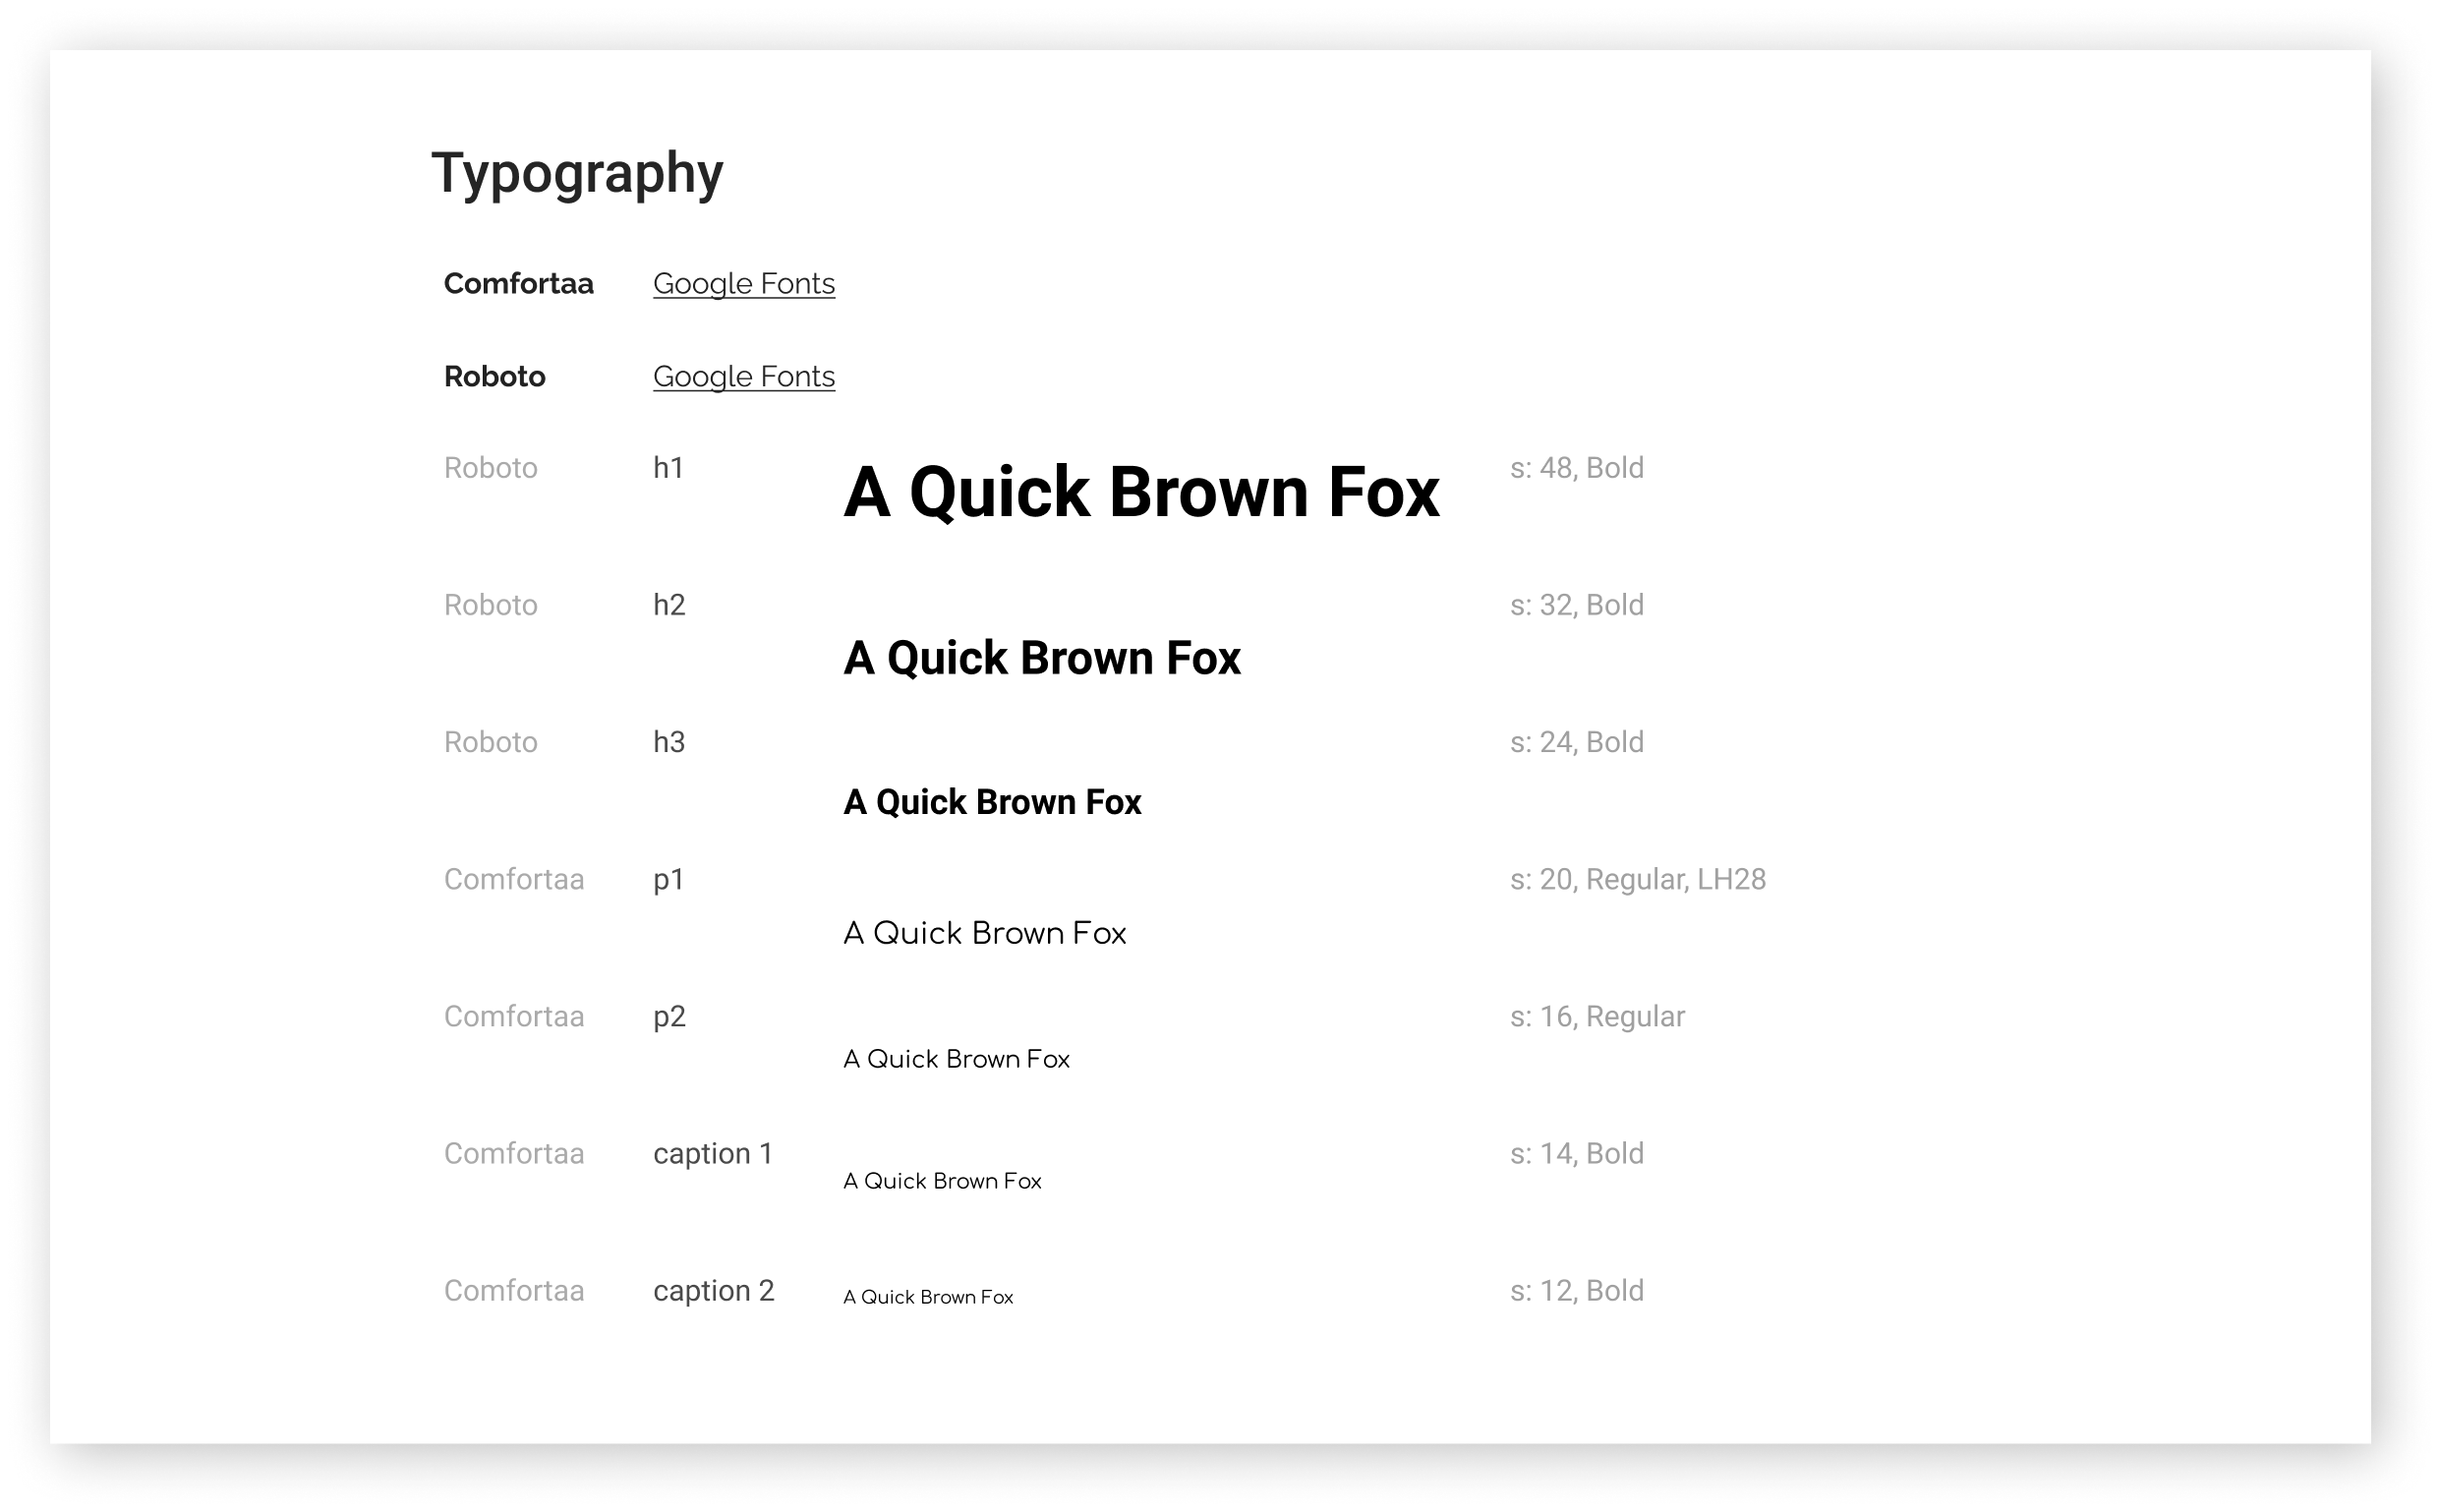Click the h1 sample text A Quick Brown Fox
Viewport: 2439px width, 1512px height.
pyautogui.click(x=1140, y=492)
